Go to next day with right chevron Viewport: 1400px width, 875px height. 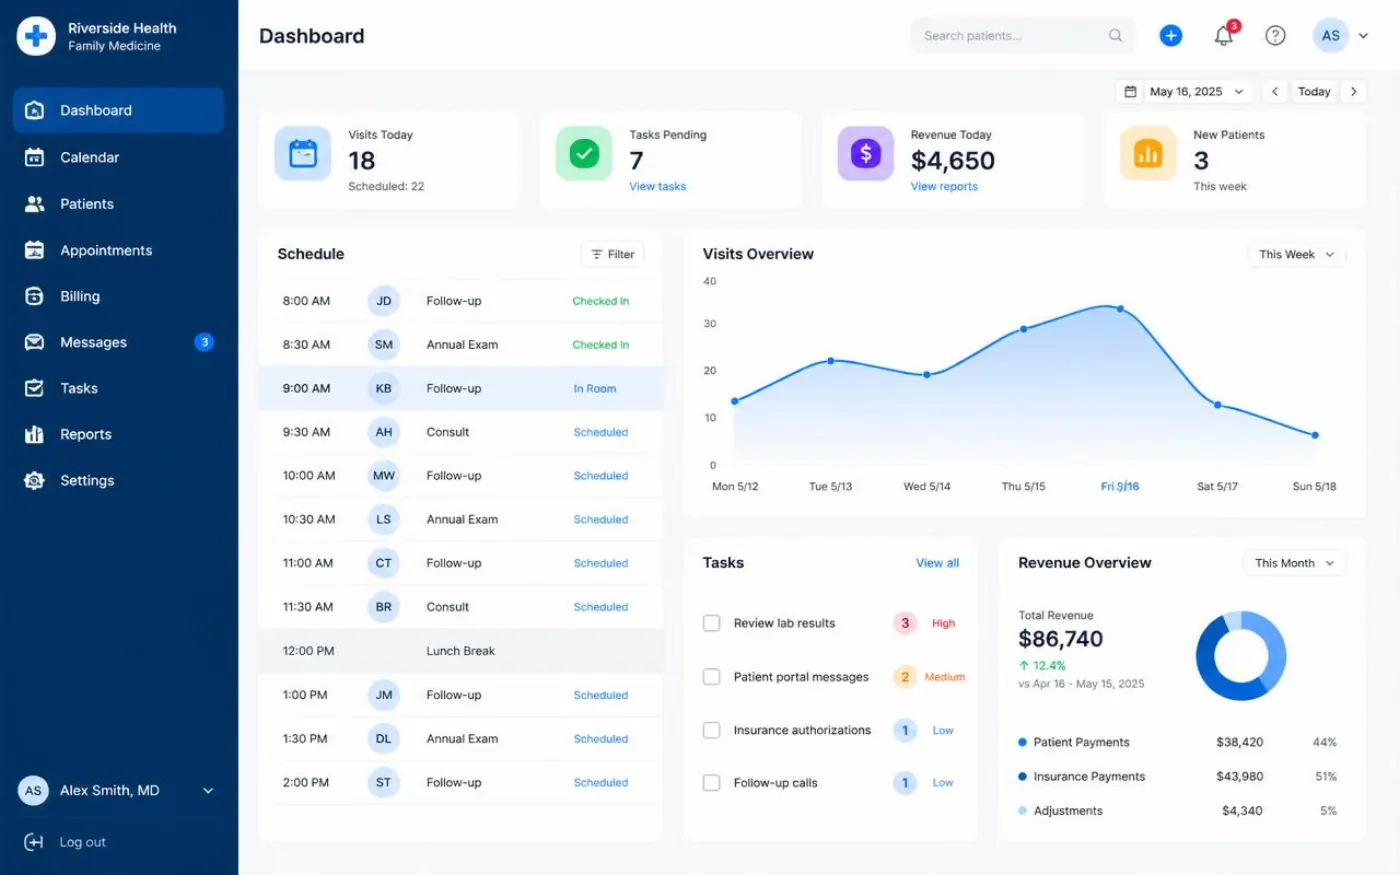pos(1354,91)
